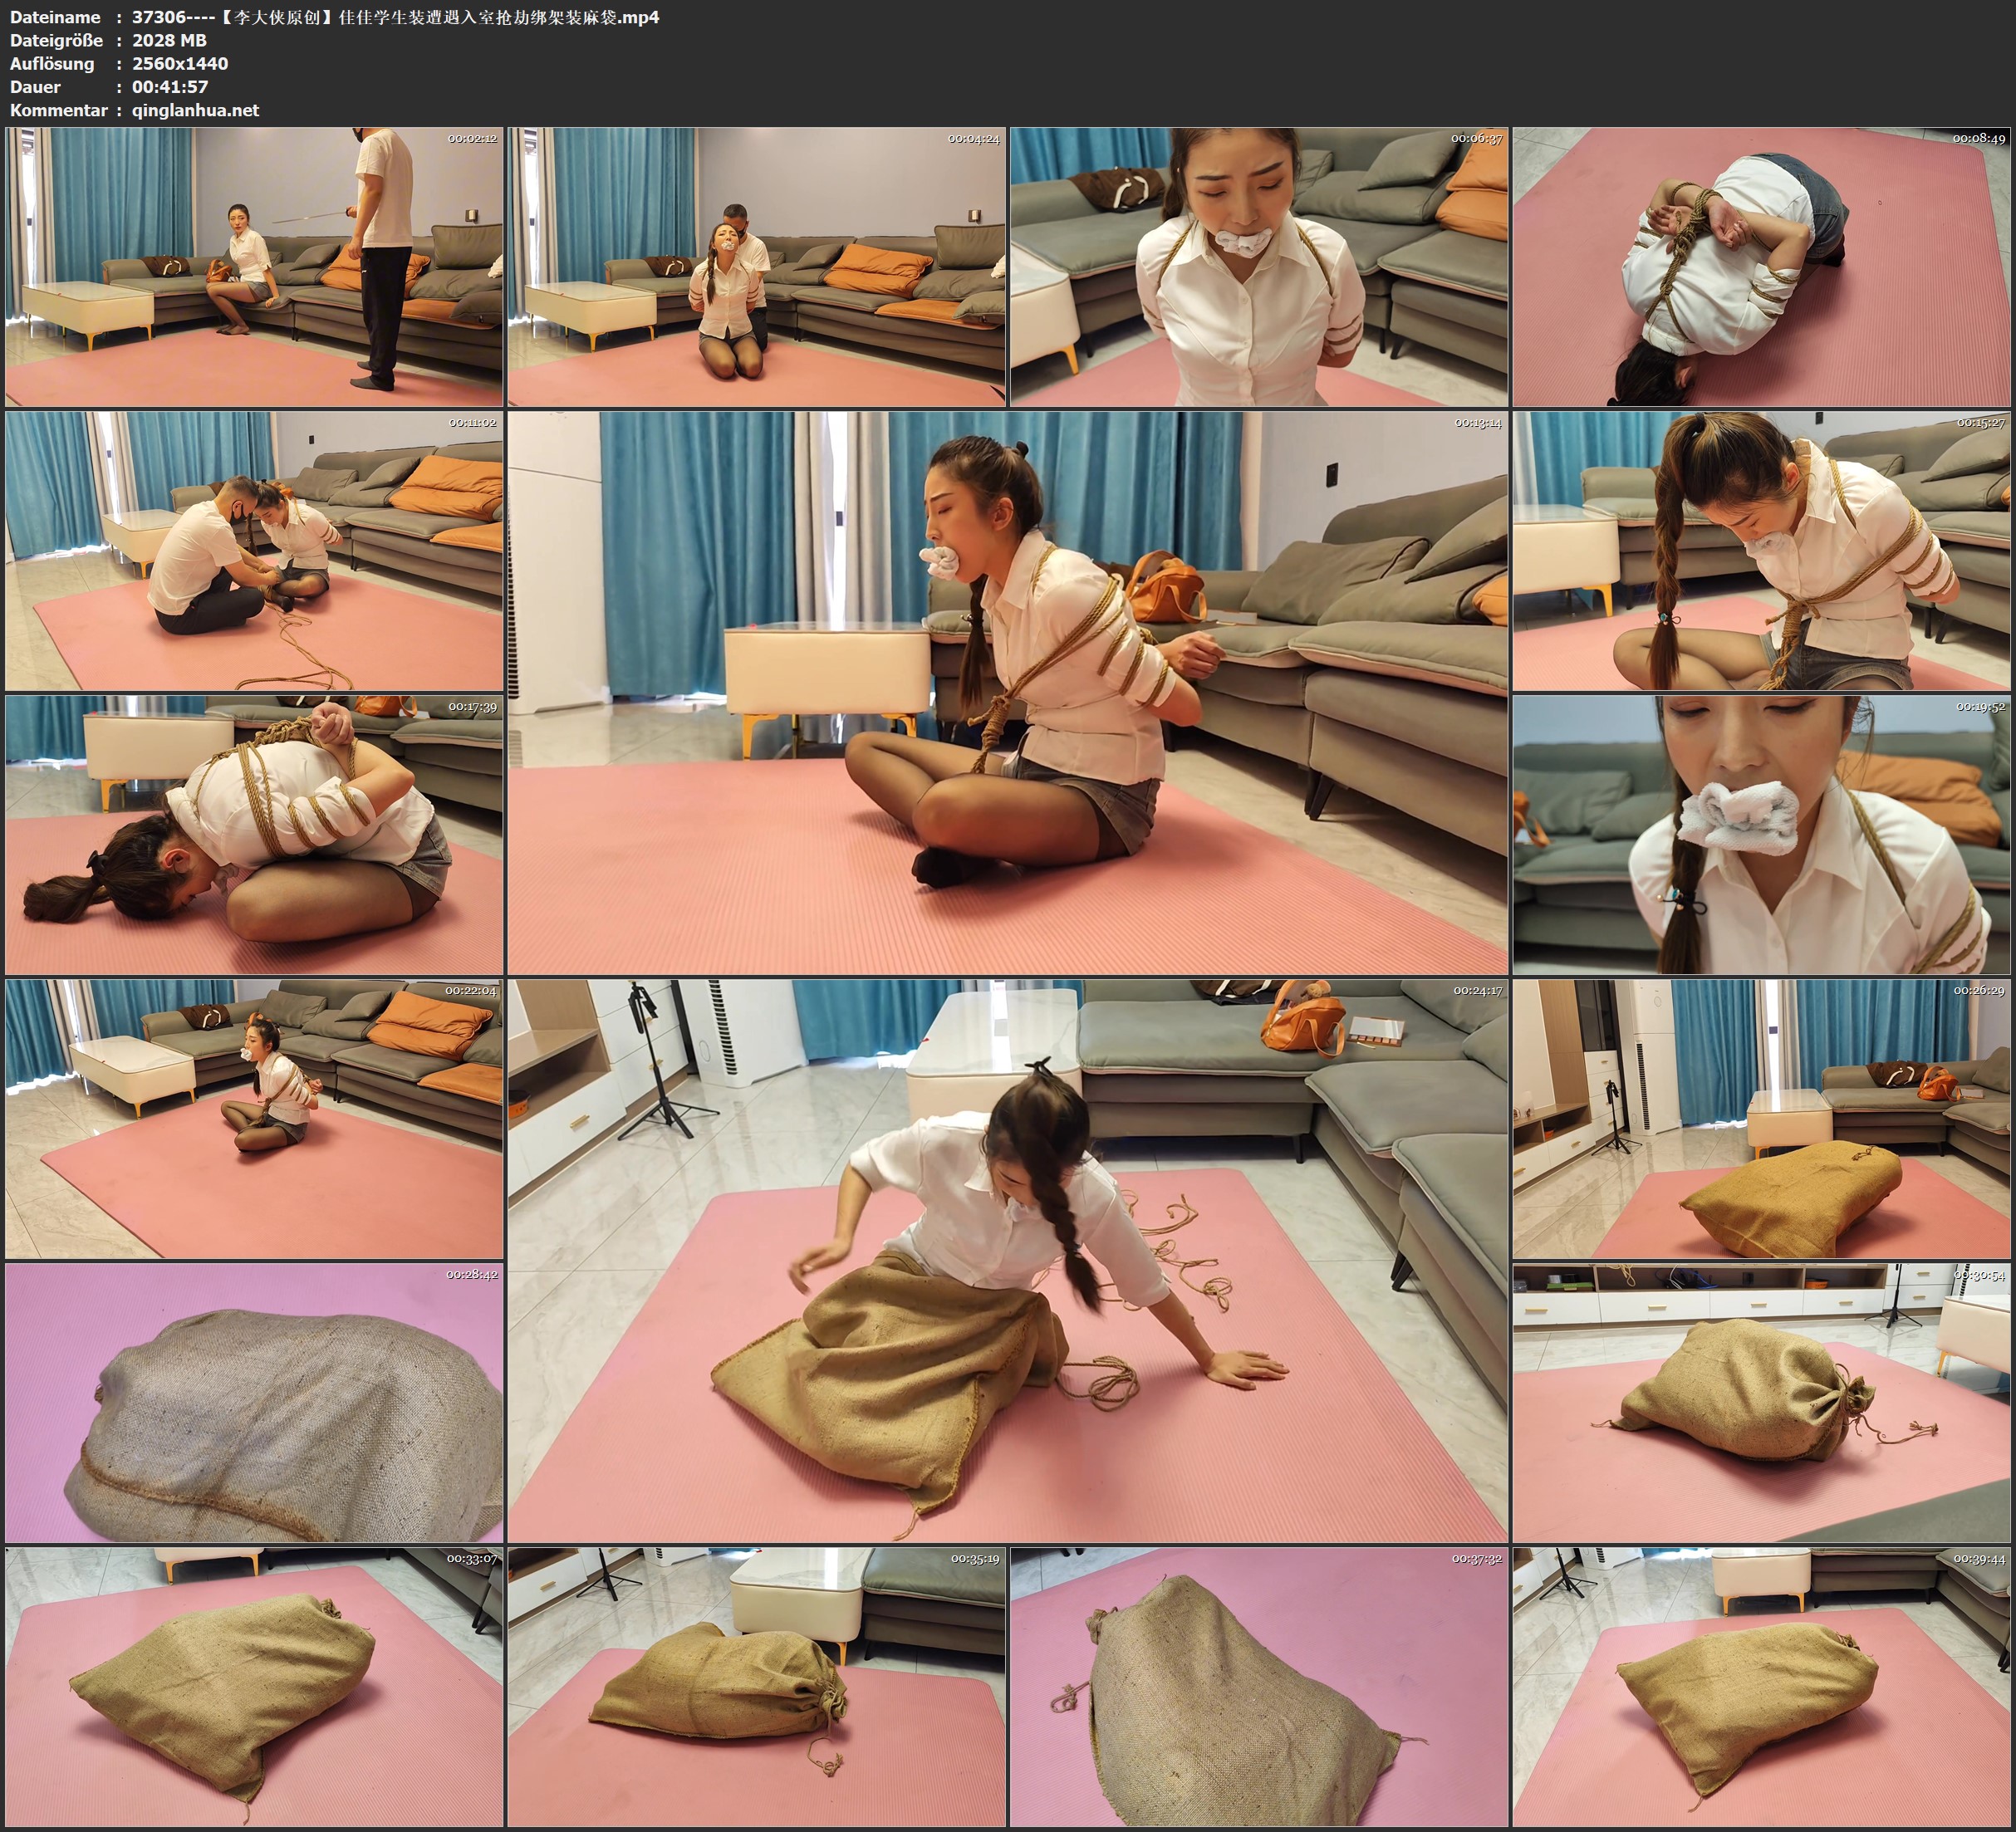Viewport: 2016px width, 1832px height.
Task: Click the qinglanhua.net comment text
Action: 195,110
